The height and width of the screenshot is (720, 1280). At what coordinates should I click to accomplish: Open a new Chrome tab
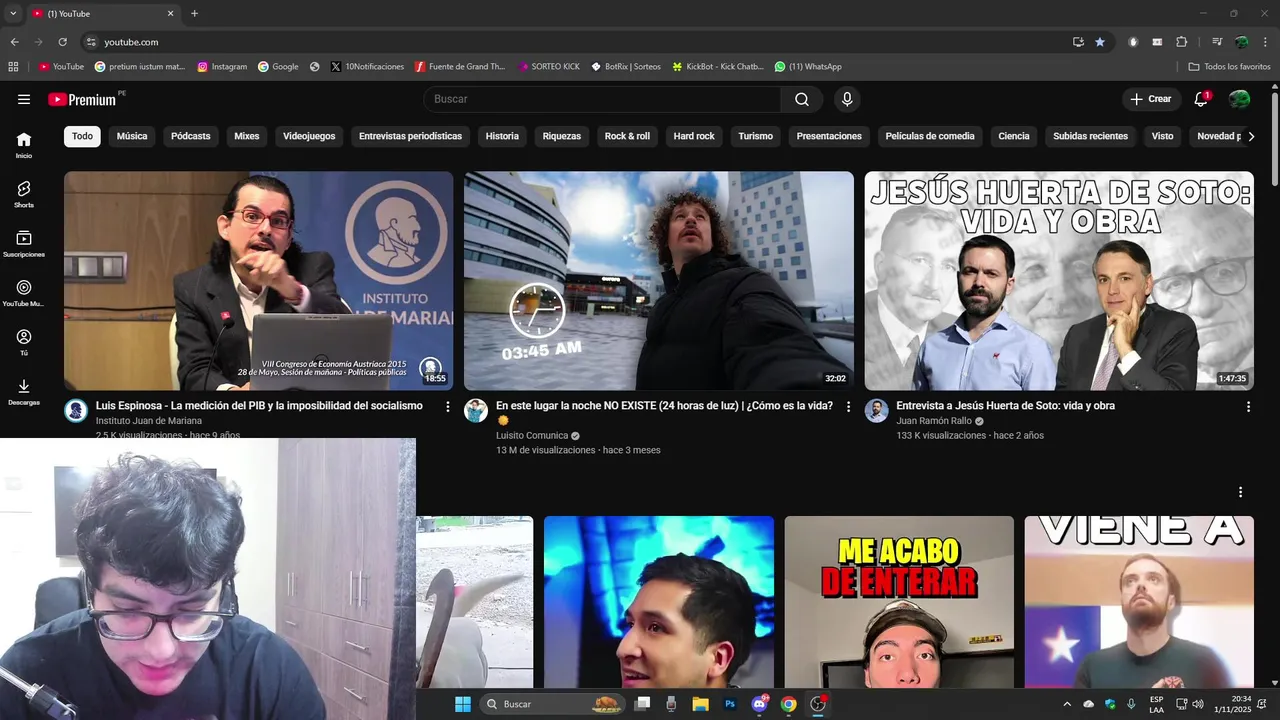[x=194, y=13]
